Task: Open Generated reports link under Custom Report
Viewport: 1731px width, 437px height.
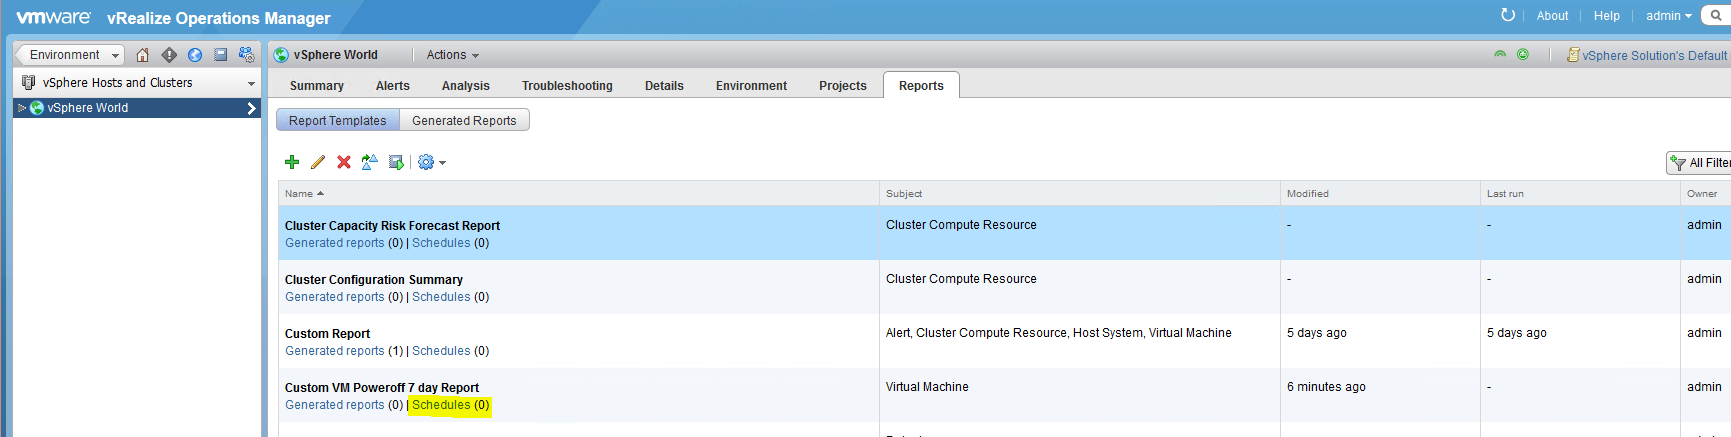Action: (x=335, y=351)
